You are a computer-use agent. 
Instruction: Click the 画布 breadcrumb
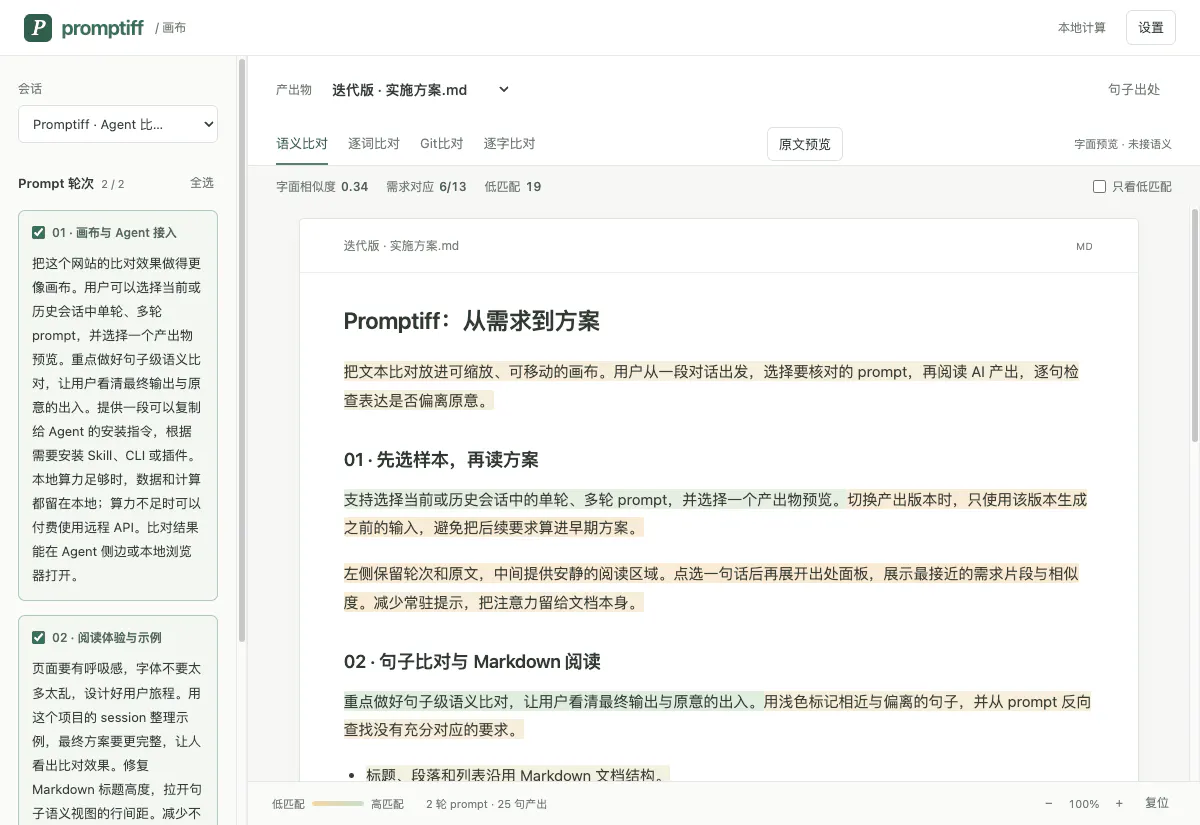point(174,28)
